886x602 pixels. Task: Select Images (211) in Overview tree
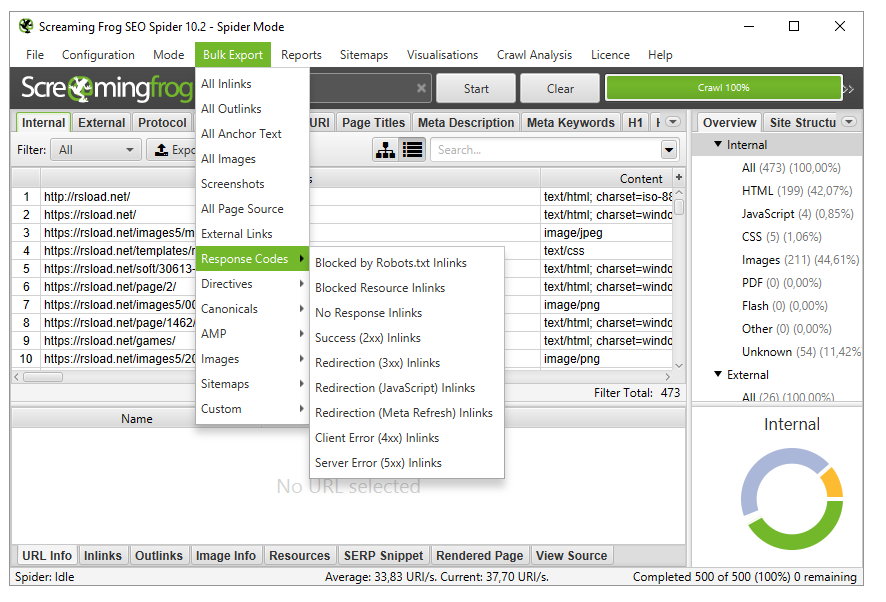800,260
